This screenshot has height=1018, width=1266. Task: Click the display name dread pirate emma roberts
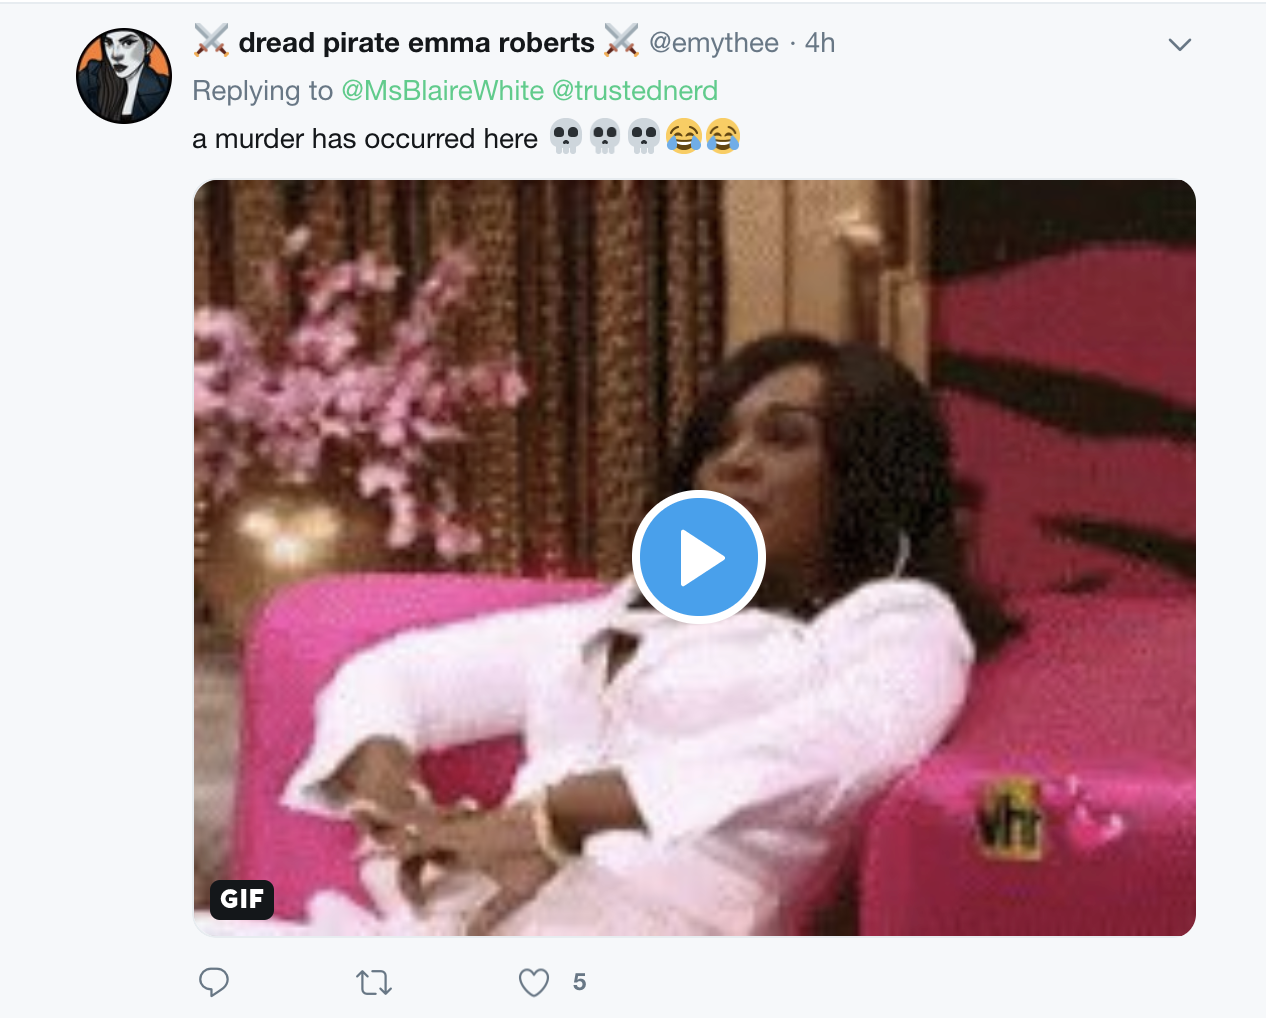417,43
